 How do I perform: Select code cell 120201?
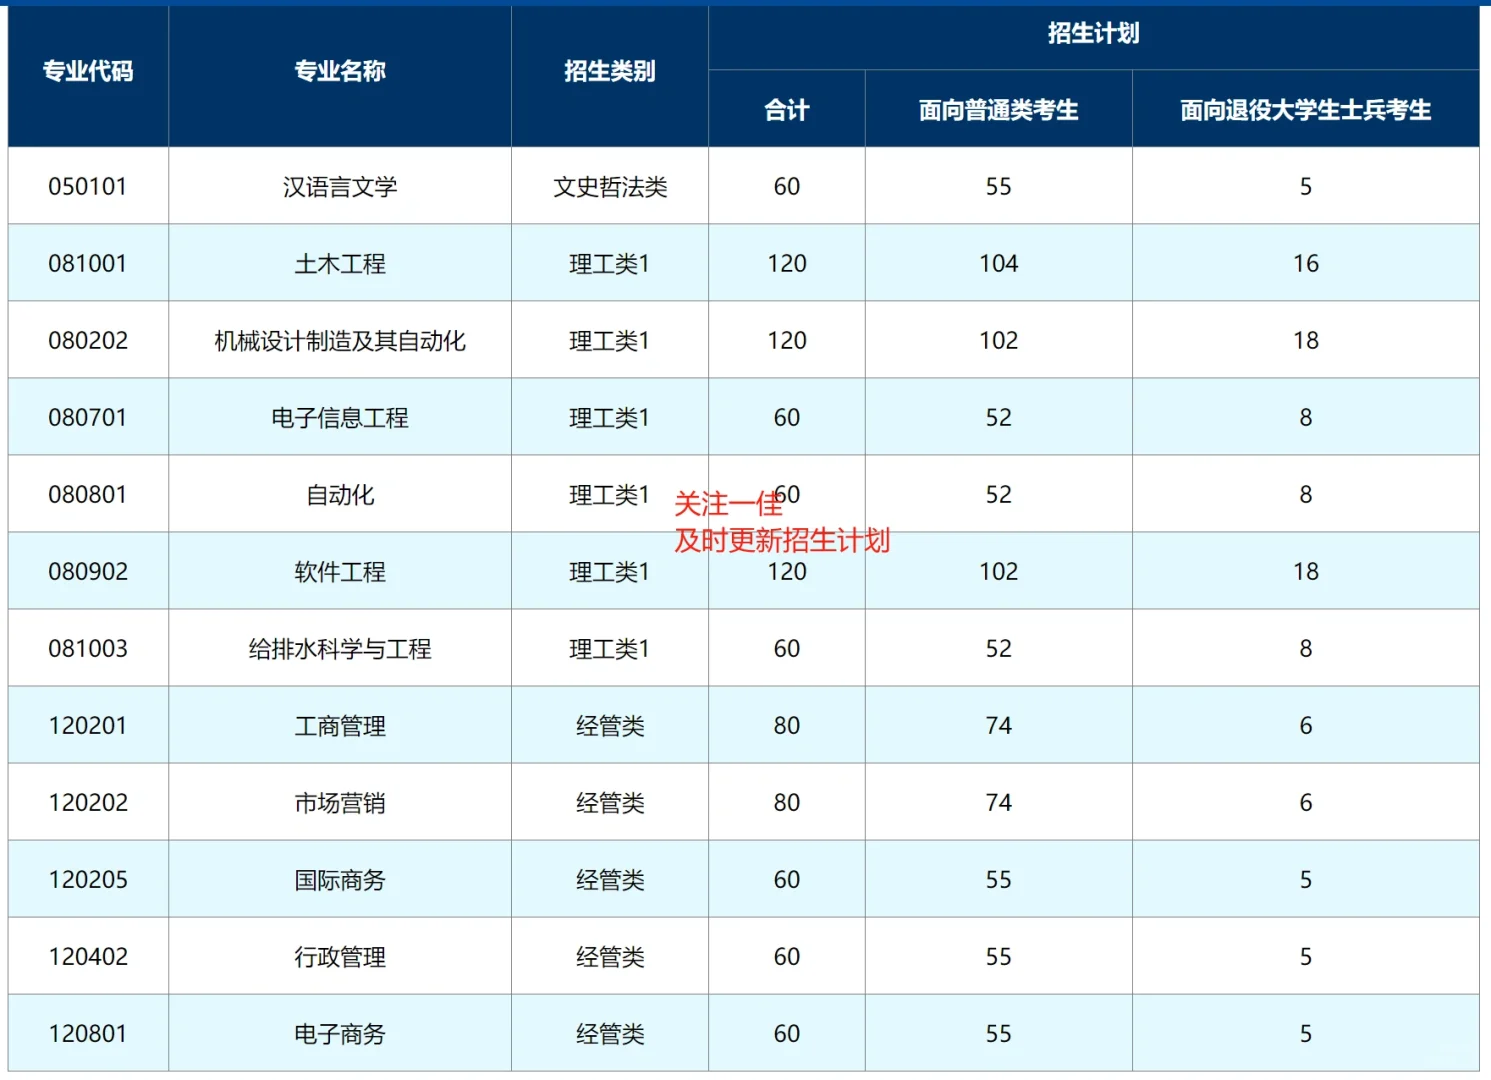pyautogui.click(x=88, y=726)
